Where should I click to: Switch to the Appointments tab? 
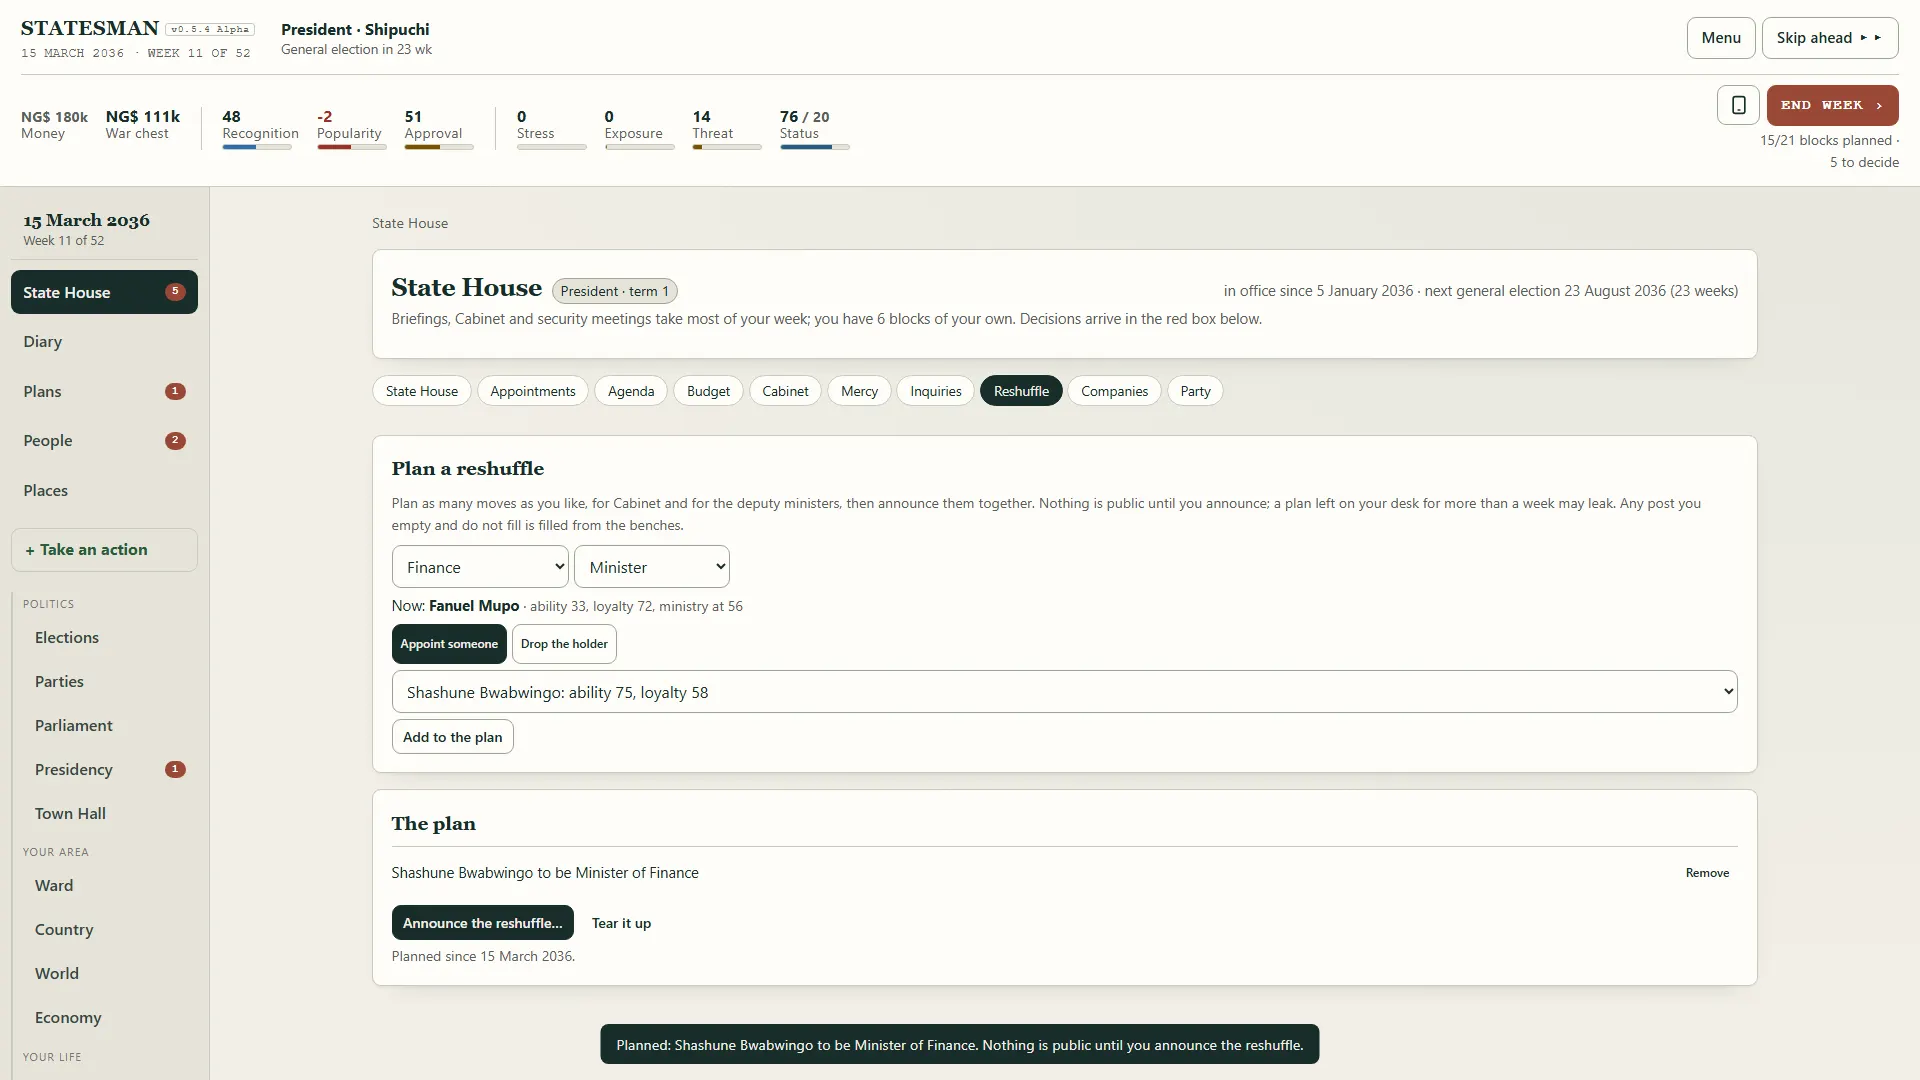[x=533, y=391]
